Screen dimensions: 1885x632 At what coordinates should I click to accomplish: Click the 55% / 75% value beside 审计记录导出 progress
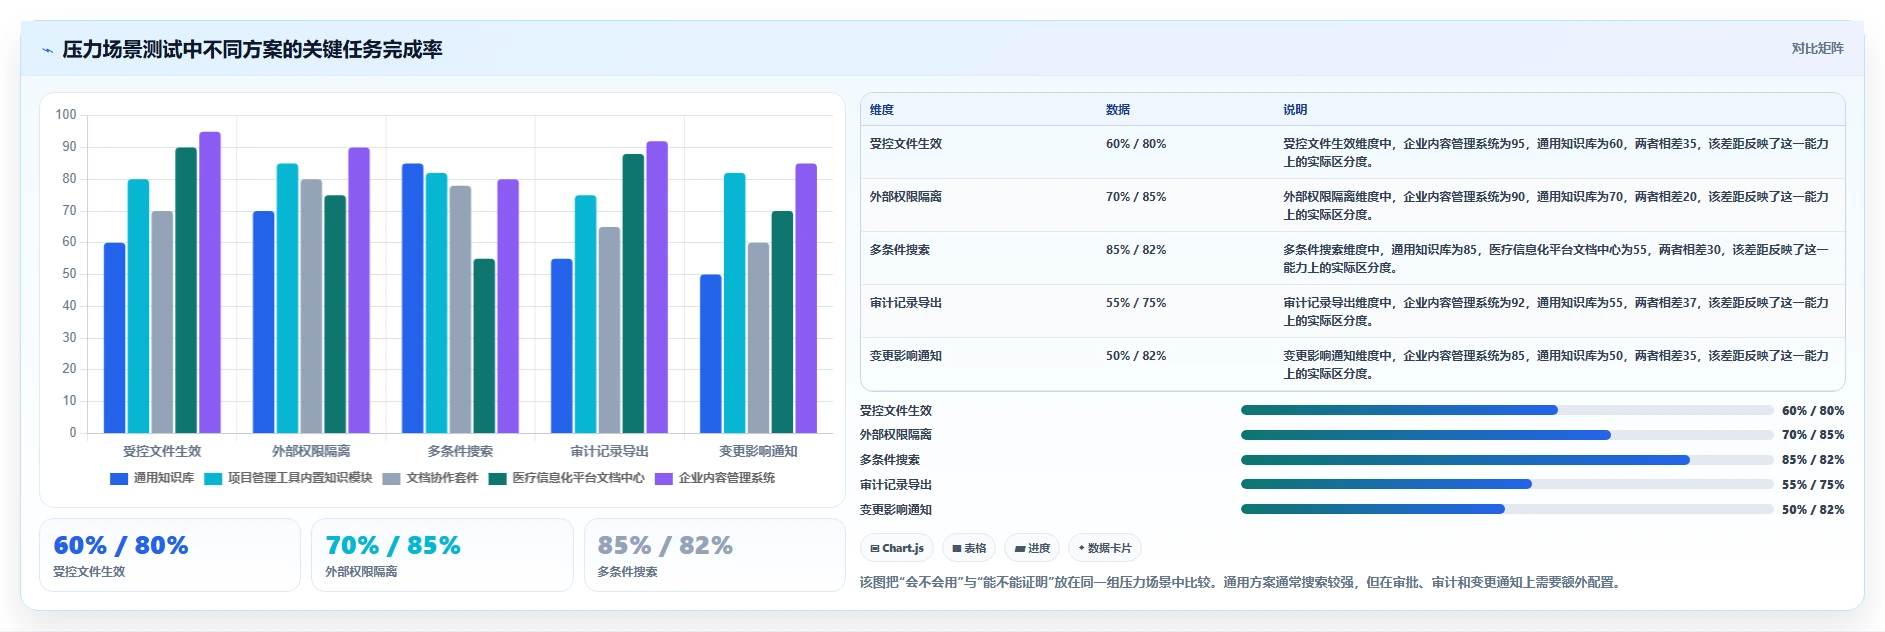(1813, 485)
